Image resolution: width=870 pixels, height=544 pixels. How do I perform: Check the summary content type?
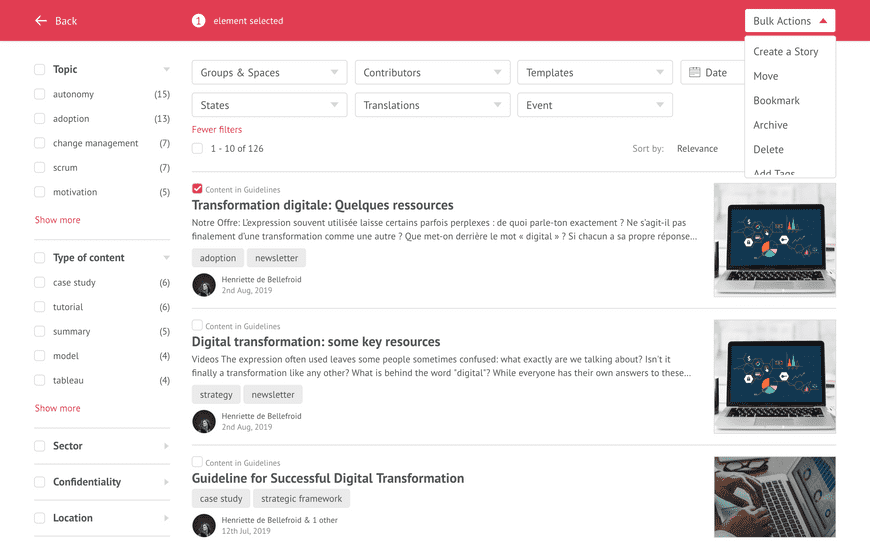[x=39, y=331]
